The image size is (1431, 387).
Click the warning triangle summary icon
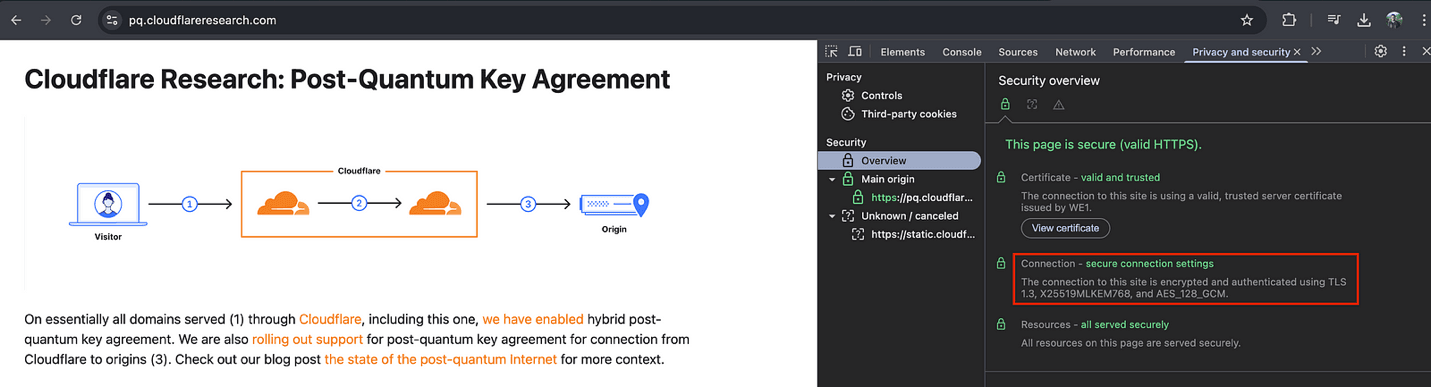[x=1059, y=104]
